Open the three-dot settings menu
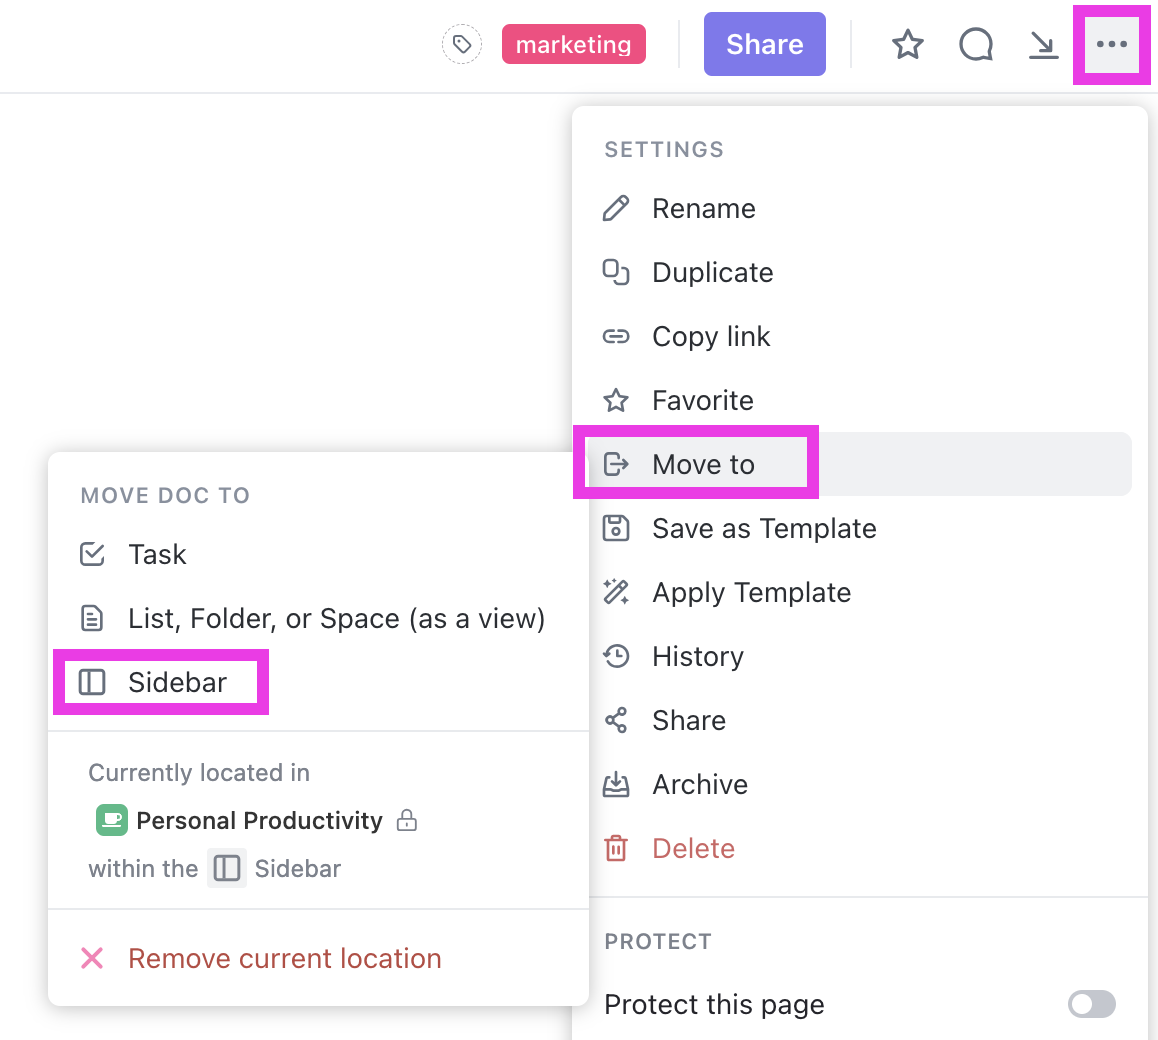The width and height of the screenshot is (1158, 1040). tap(1111, 45)
